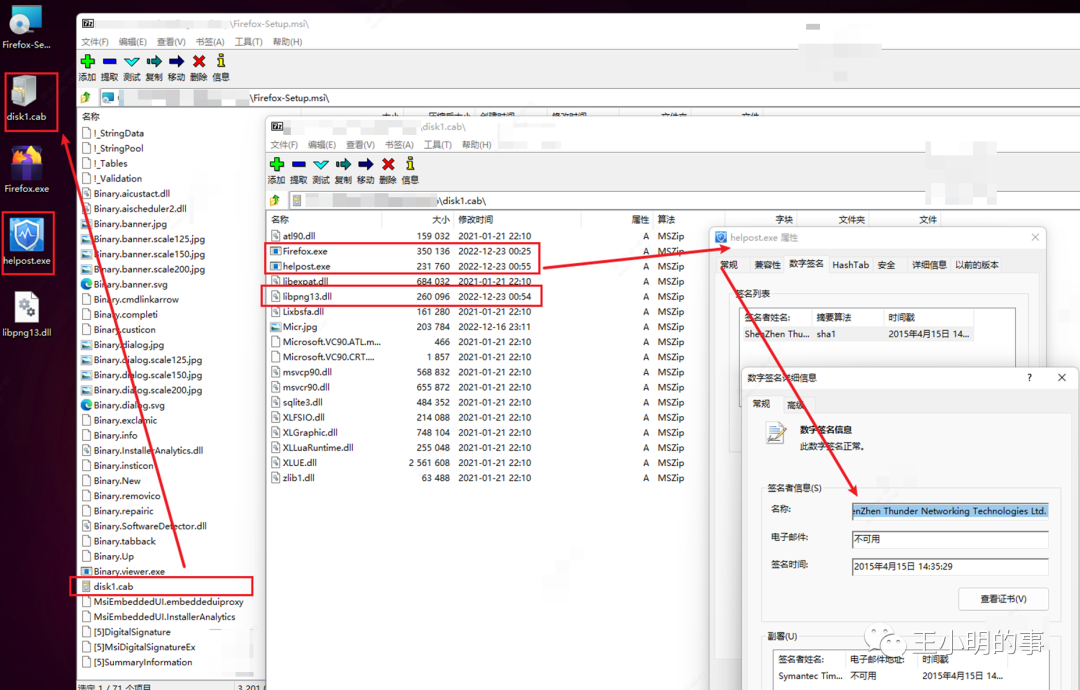Click 电子邮件 field showing 不可用

point(950,539)
